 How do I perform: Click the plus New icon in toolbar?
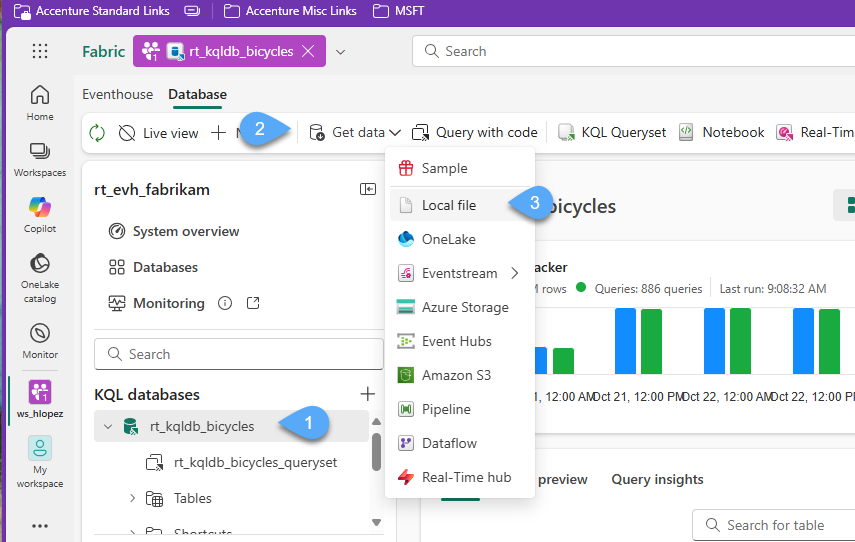(218, 133)
